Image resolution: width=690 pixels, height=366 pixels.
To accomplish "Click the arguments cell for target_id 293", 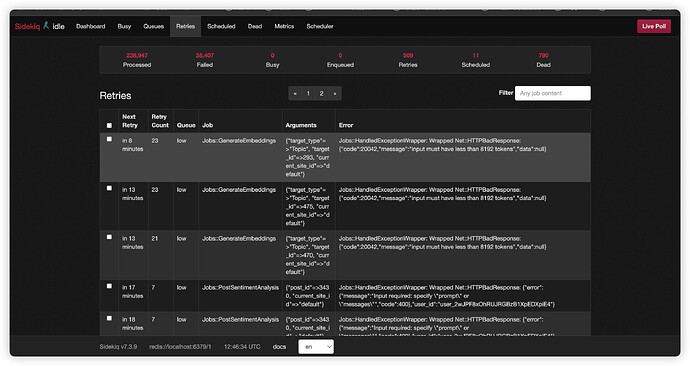I will (x=308, y=157).
